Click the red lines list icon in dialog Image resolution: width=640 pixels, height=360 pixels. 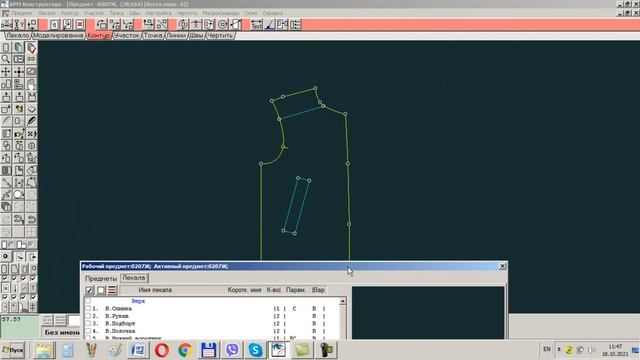(112, 290)
